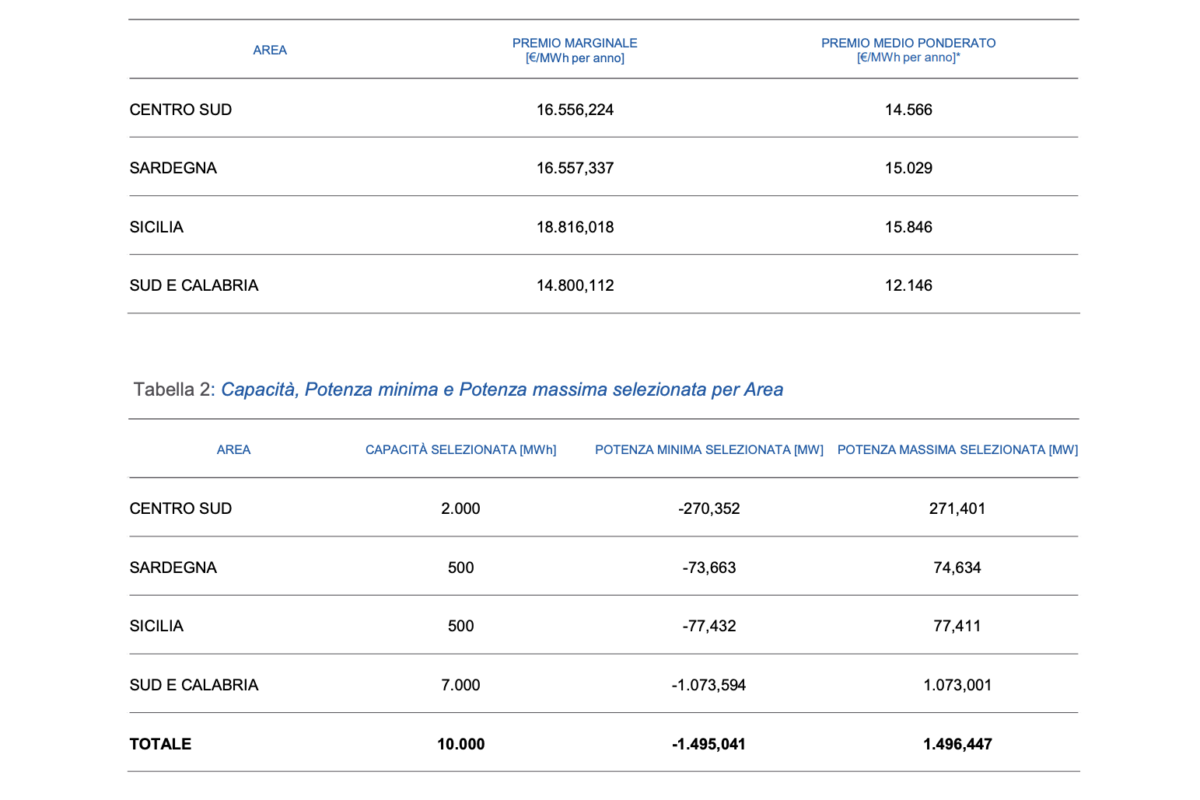Click the 12.146 weighted premium value

[908, 286]
